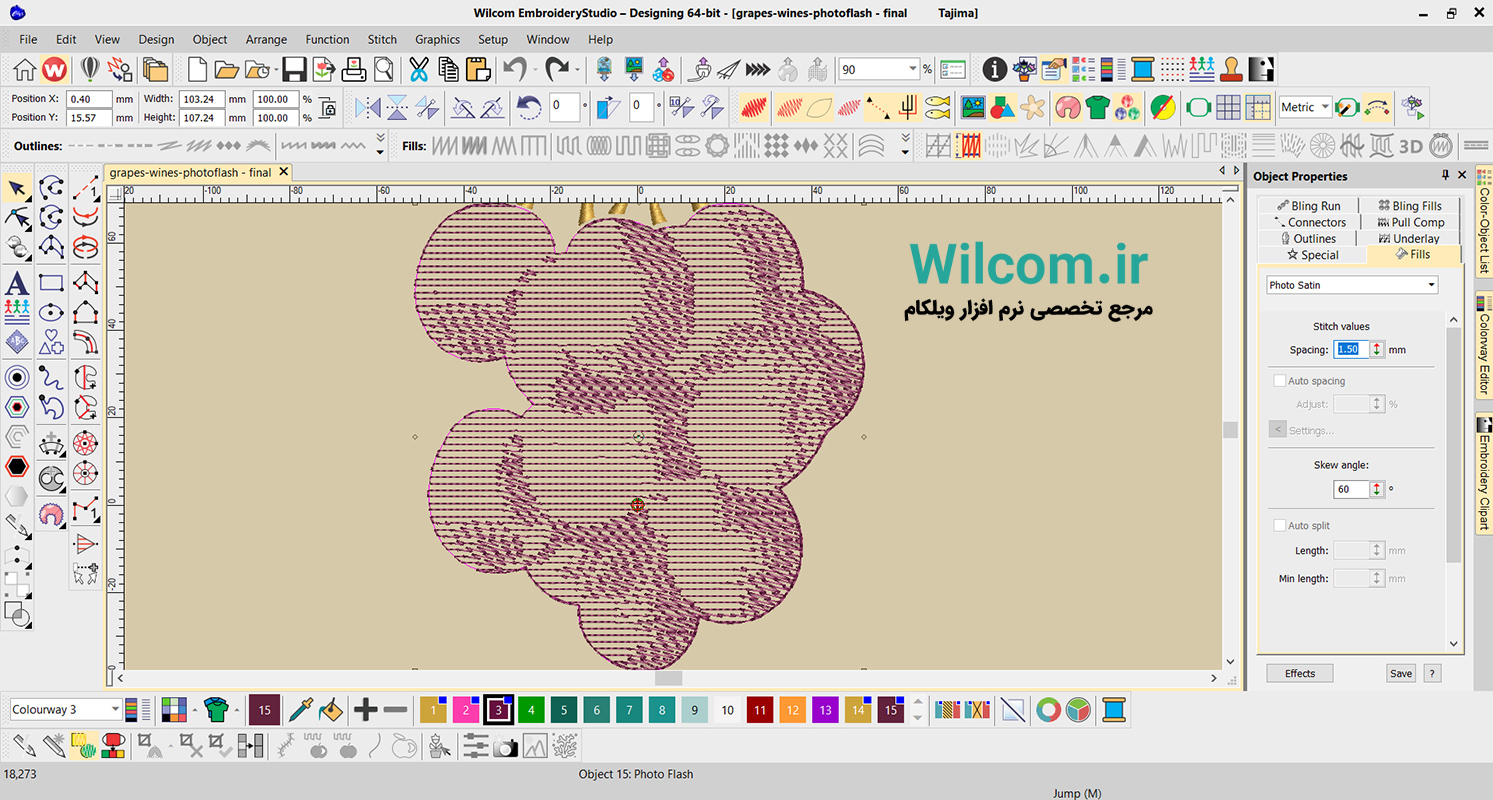
Task: Switch to the Outlines properties tab
Action: pos(1306,238)
